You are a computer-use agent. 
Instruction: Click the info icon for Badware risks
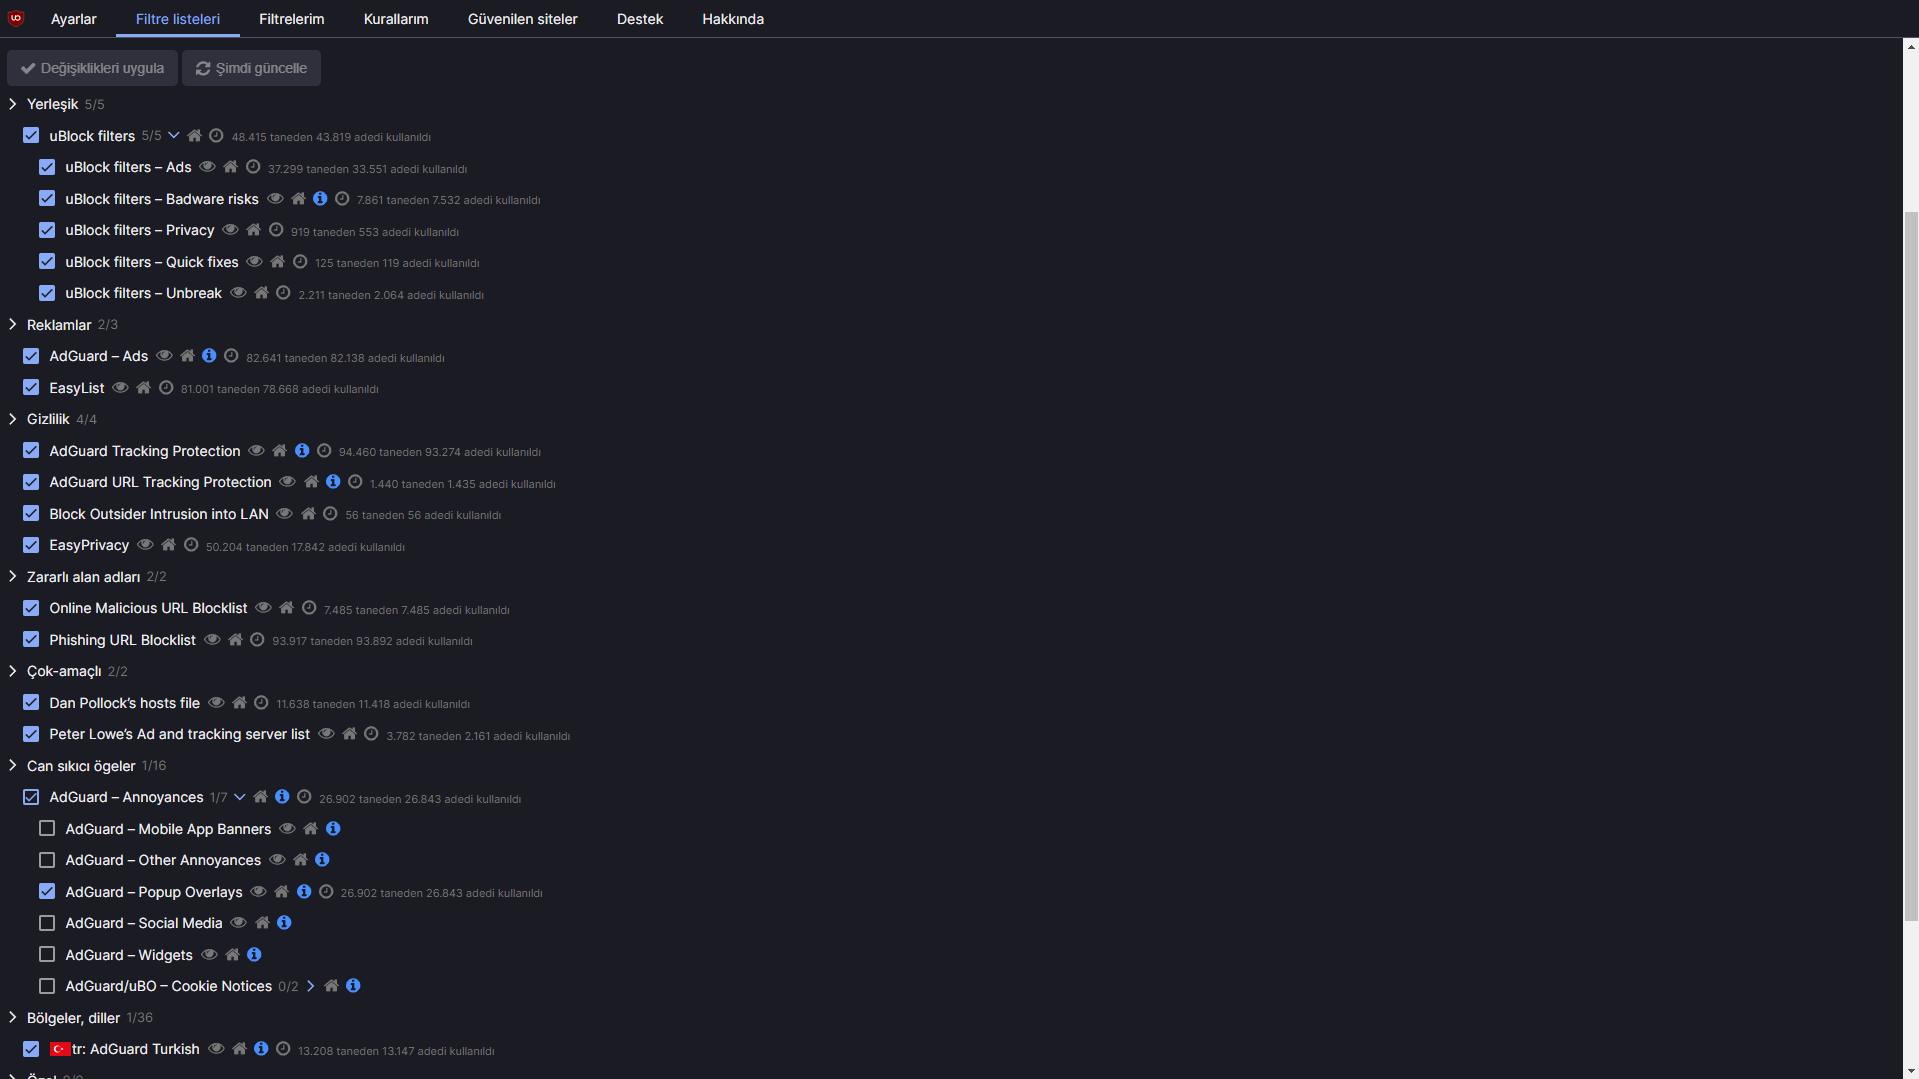(x=320, y=199)
